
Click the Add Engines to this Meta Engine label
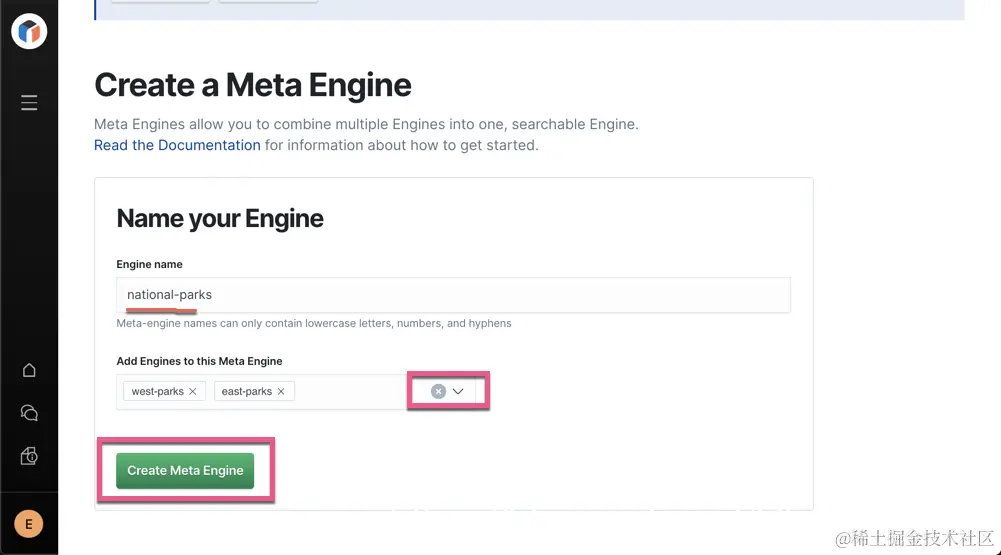click(x=199, y=361)
